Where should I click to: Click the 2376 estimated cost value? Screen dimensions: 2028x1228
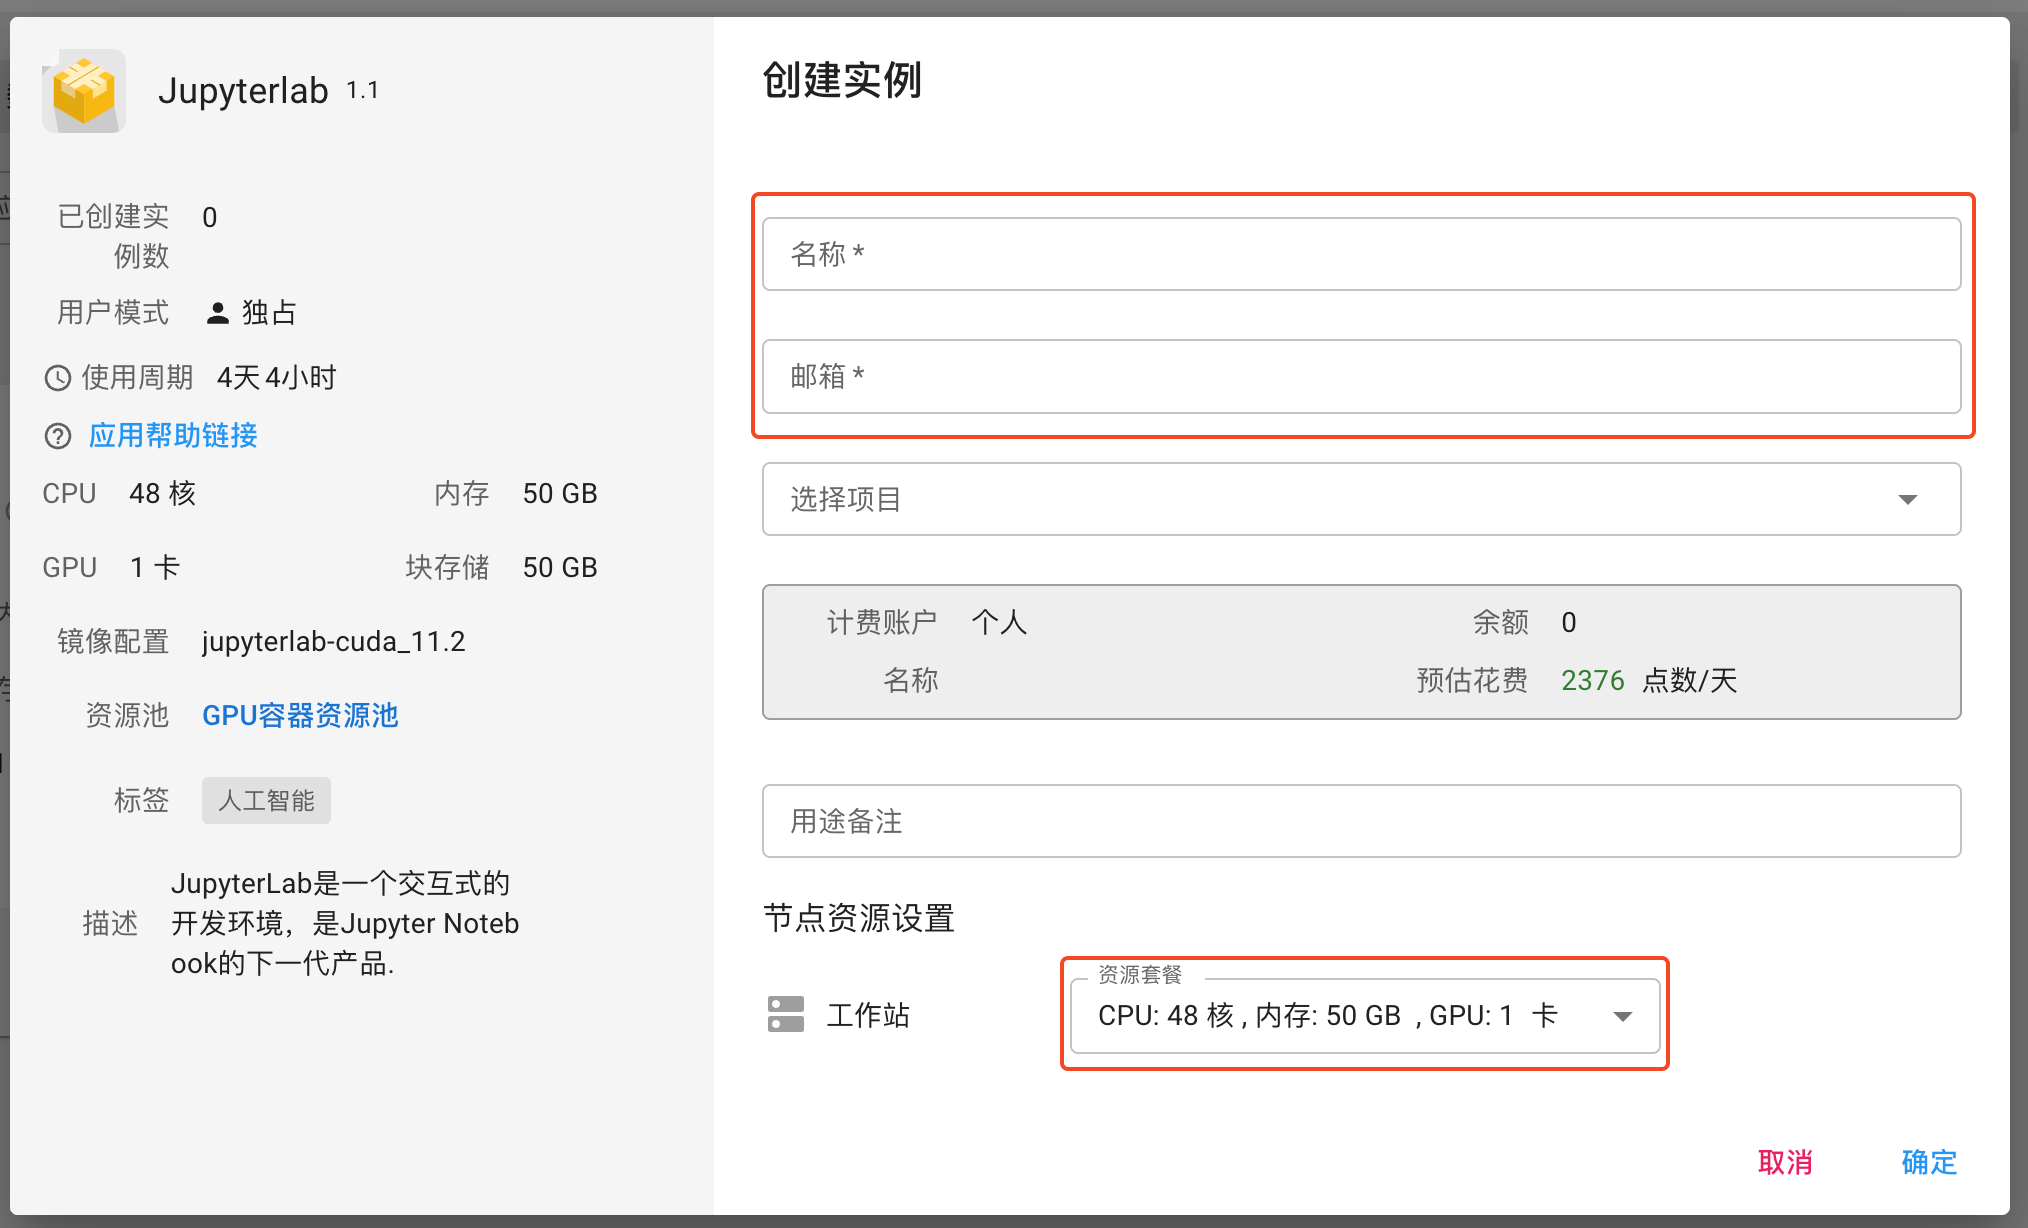pos(1592,680)
